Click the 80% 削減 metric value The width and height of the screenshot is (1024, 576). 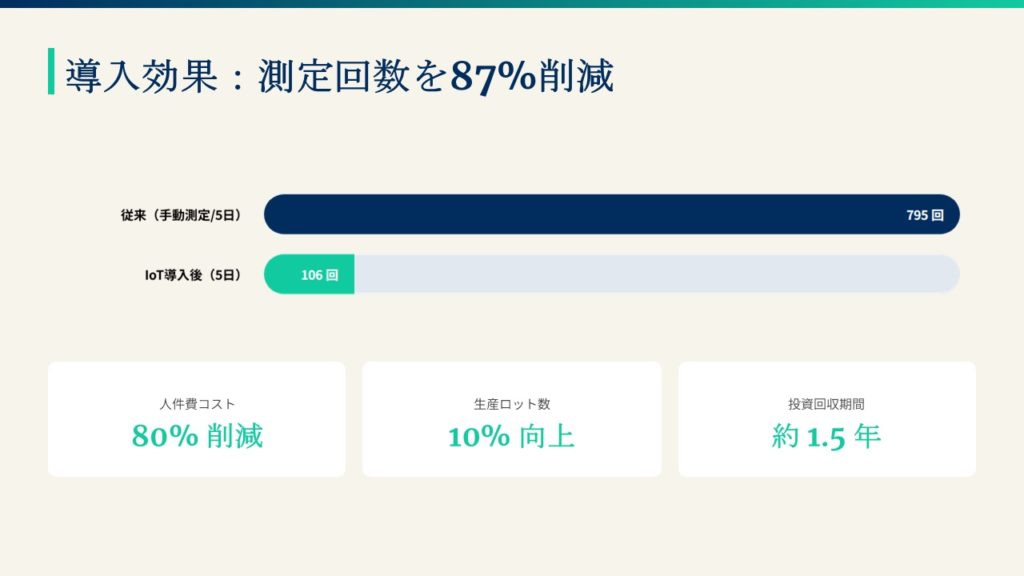pyautogui.click(x=197, y=436)
